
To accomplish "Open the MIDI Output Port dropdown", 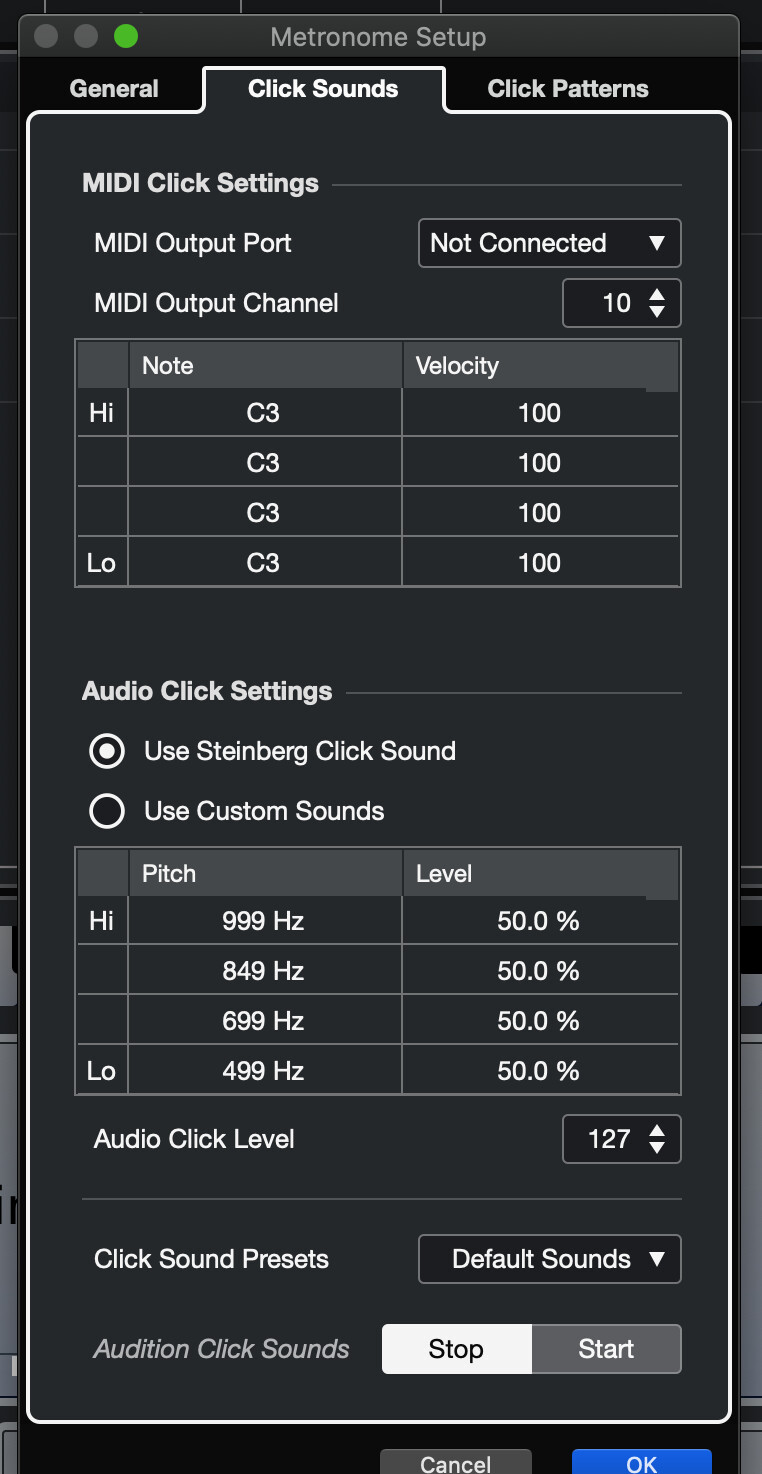I will point(549,243).
